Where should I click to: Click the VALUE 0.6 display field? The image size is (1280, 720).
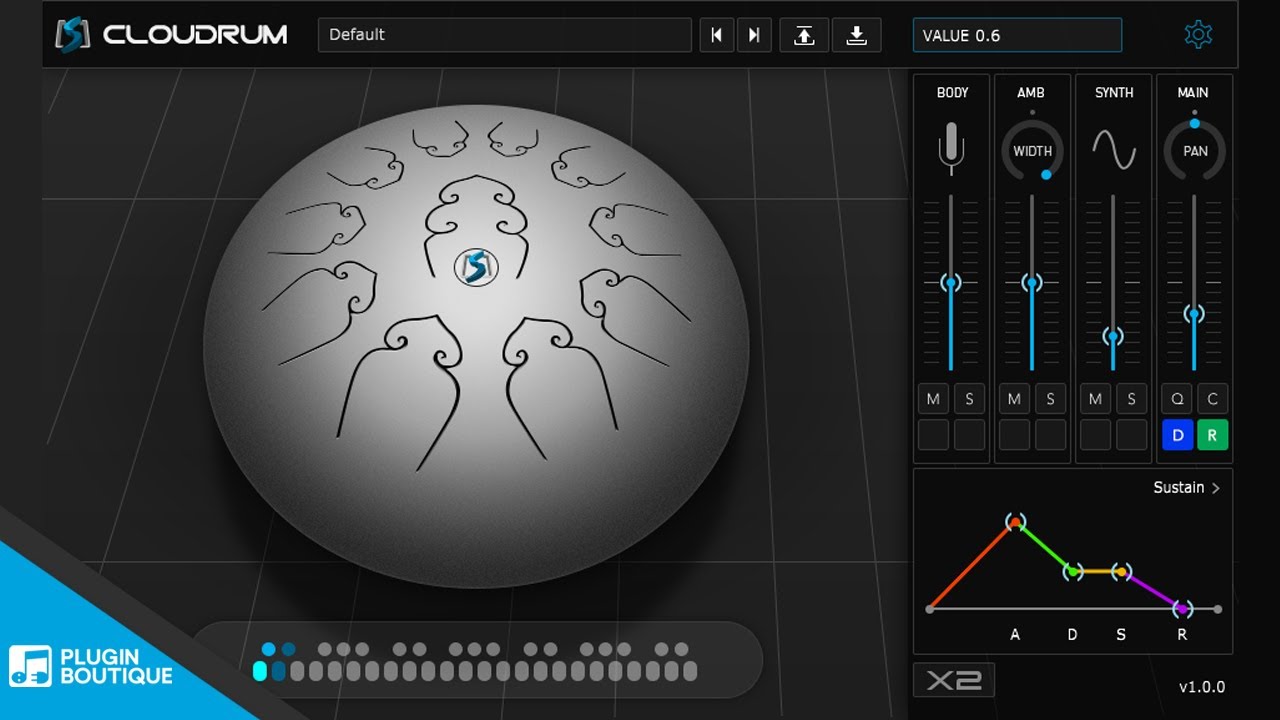click(1017, 35)
